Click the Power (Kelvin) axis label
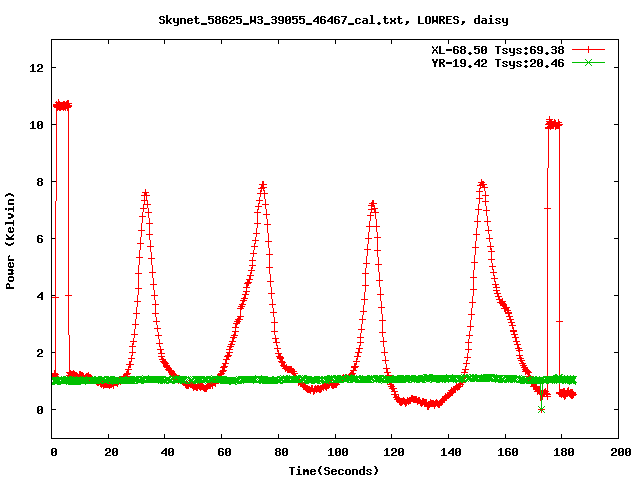 click(10, 240)
